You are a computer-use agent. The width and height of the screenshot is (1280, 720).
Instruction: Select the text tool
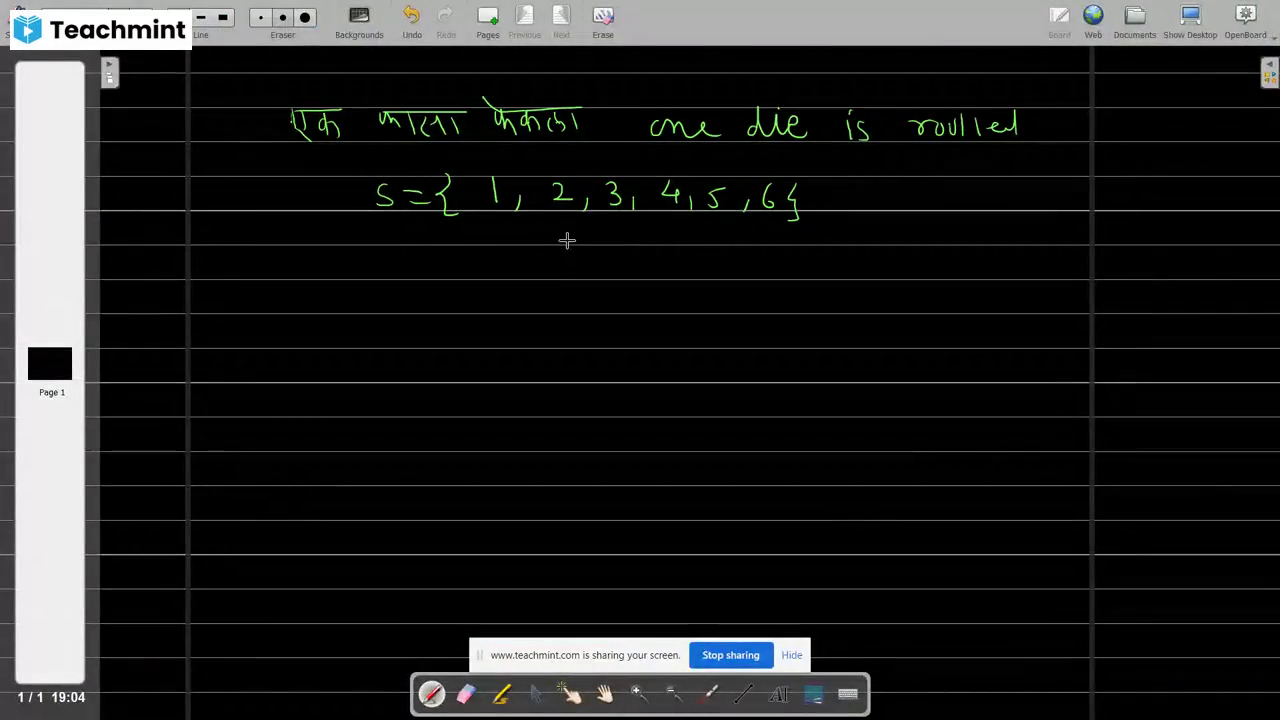click(778, 694)
